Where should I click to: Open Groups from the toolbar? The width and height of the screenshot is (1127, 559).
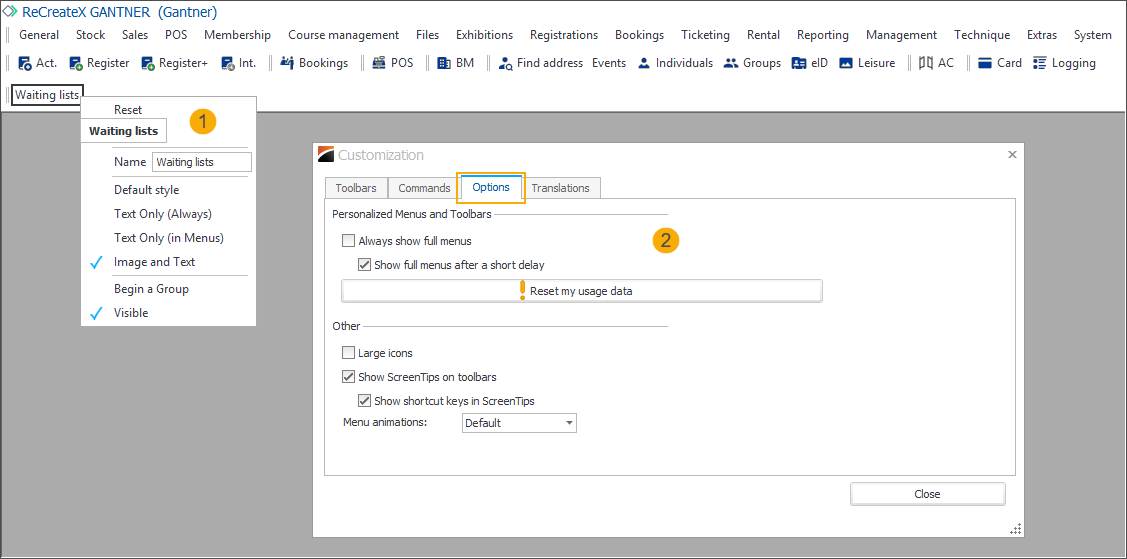pos(731,63)
